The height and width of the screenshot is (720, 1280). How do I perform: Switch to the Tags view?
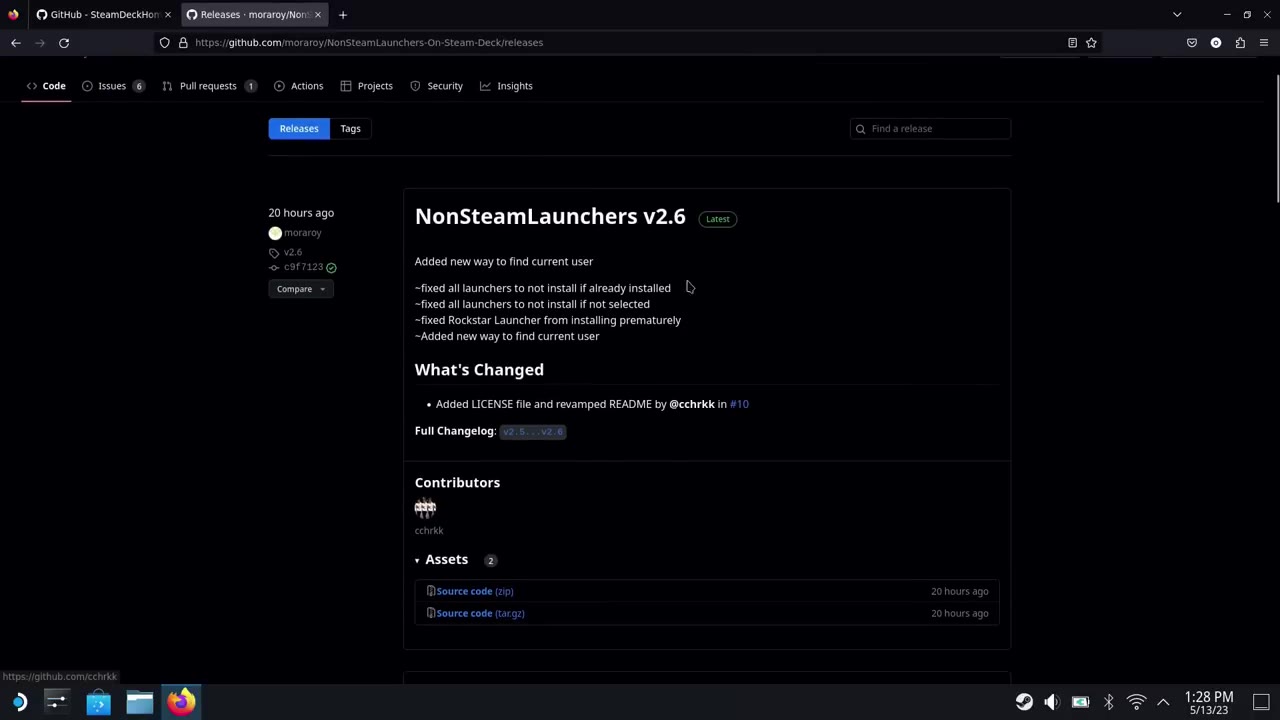(350, 129)
